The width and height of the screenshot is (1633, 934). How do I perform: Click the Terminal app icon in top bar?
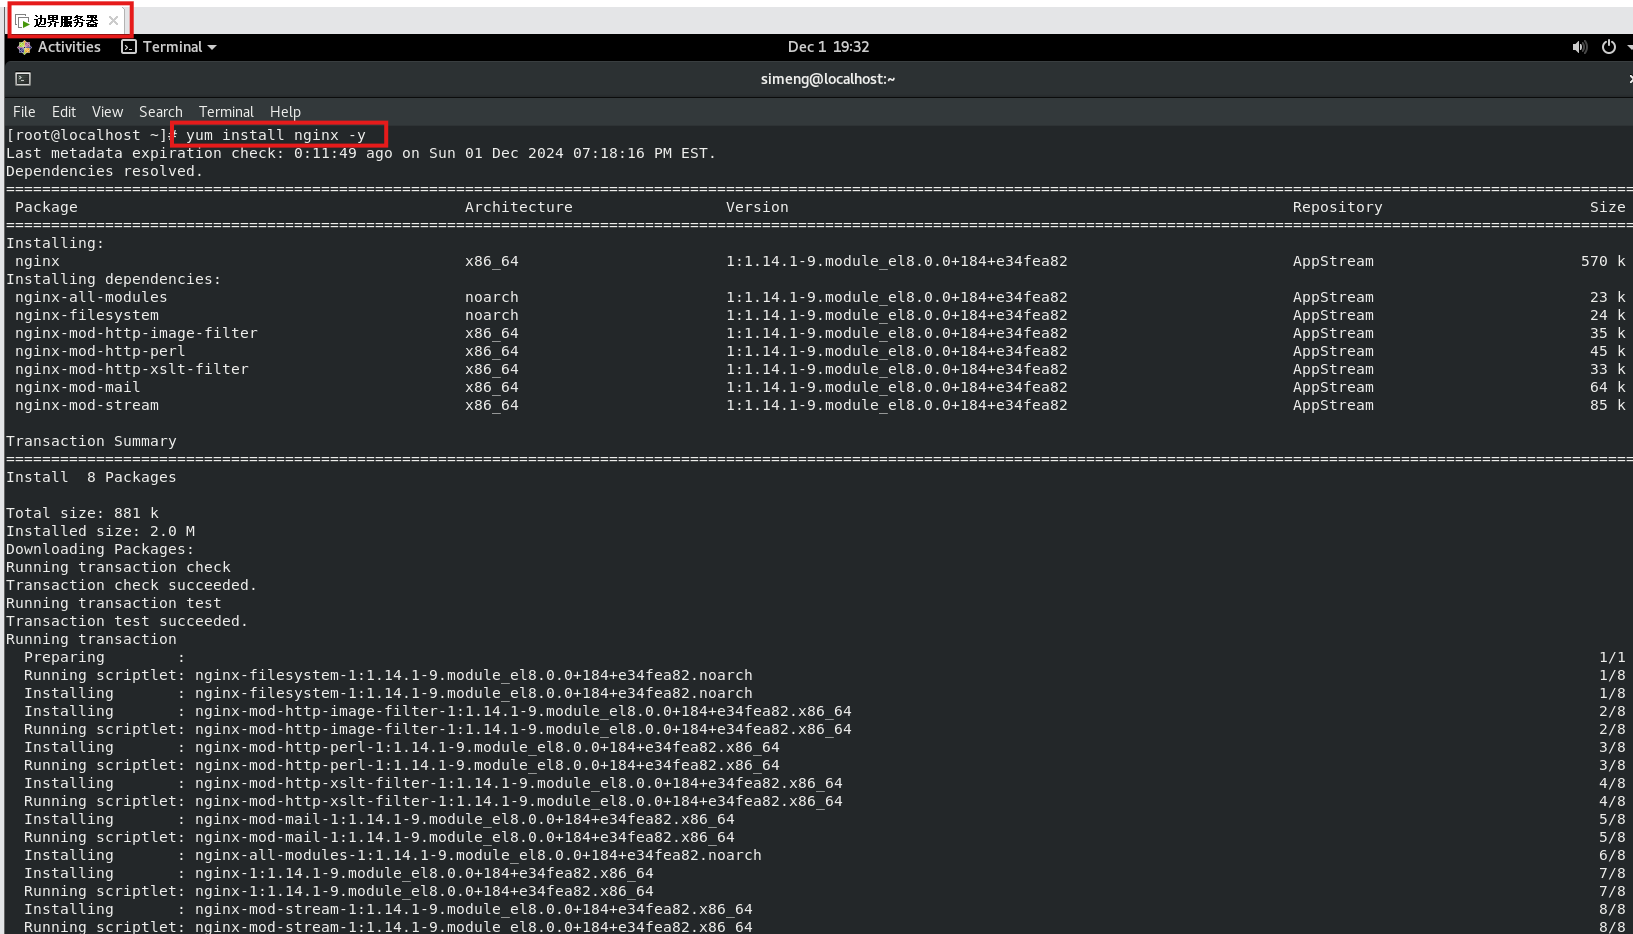[x=129, y=47]
